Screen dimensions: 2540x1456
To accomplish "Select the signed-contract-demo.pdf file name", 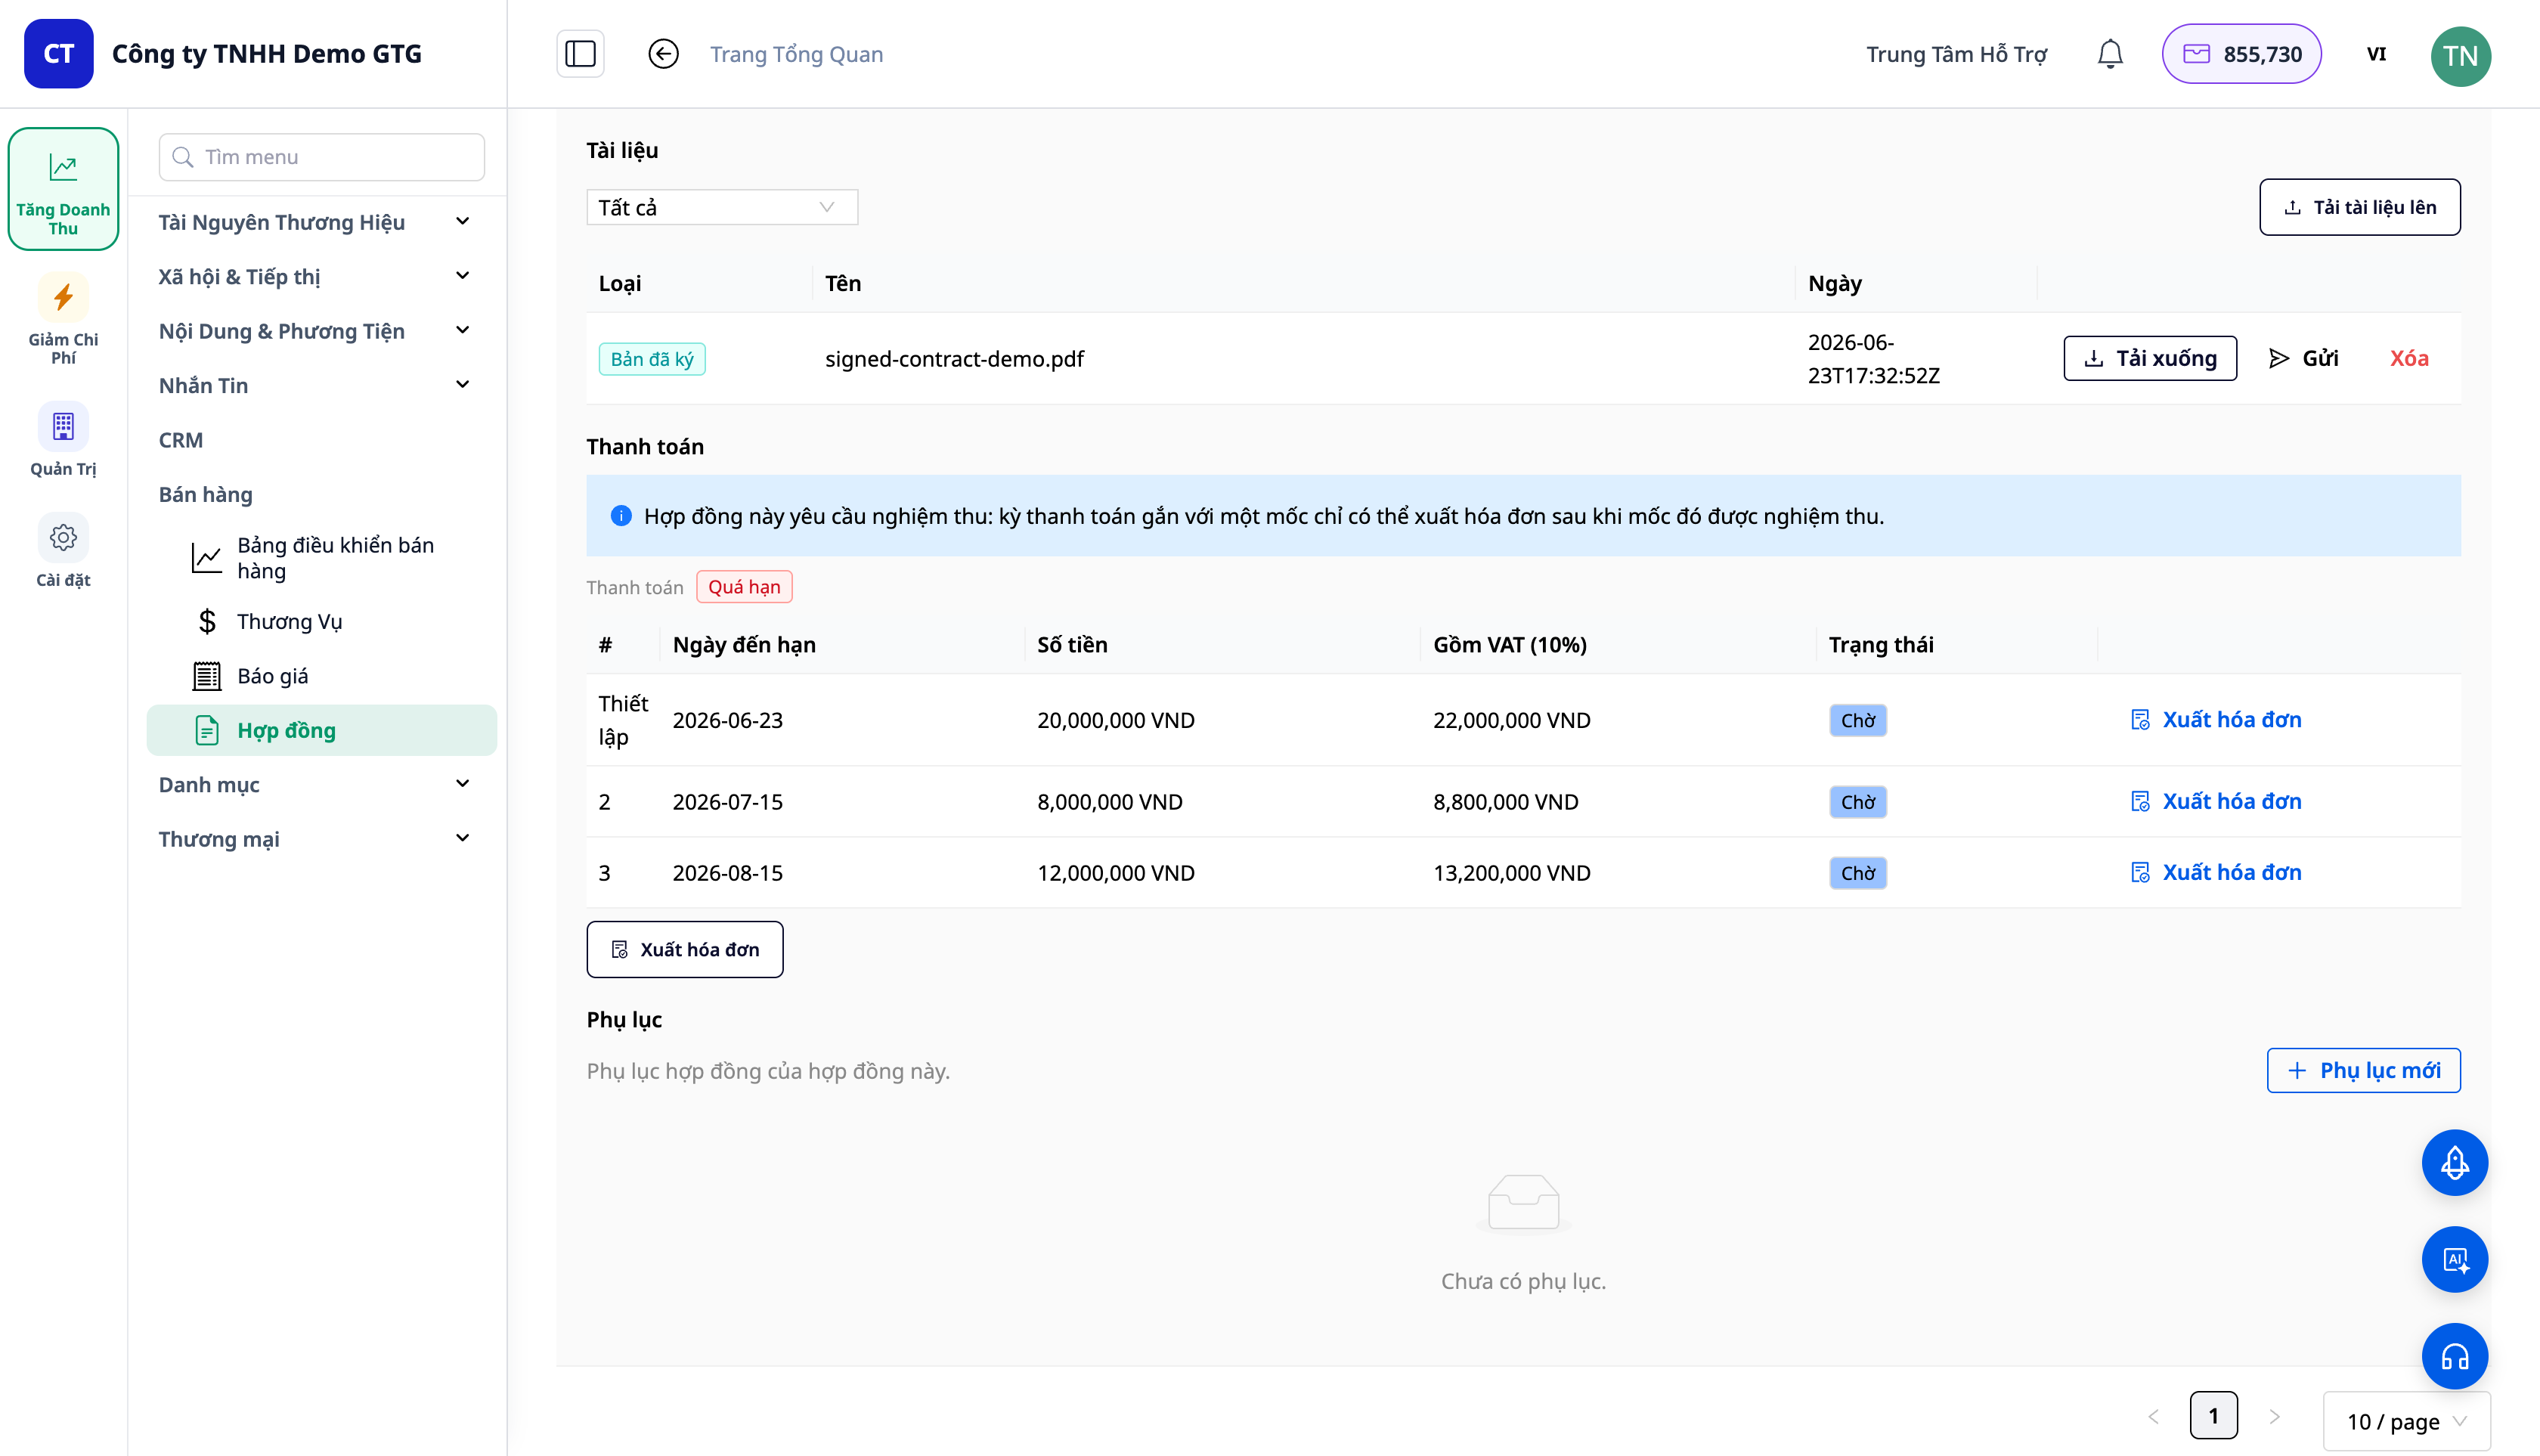I will pos(954,359).
